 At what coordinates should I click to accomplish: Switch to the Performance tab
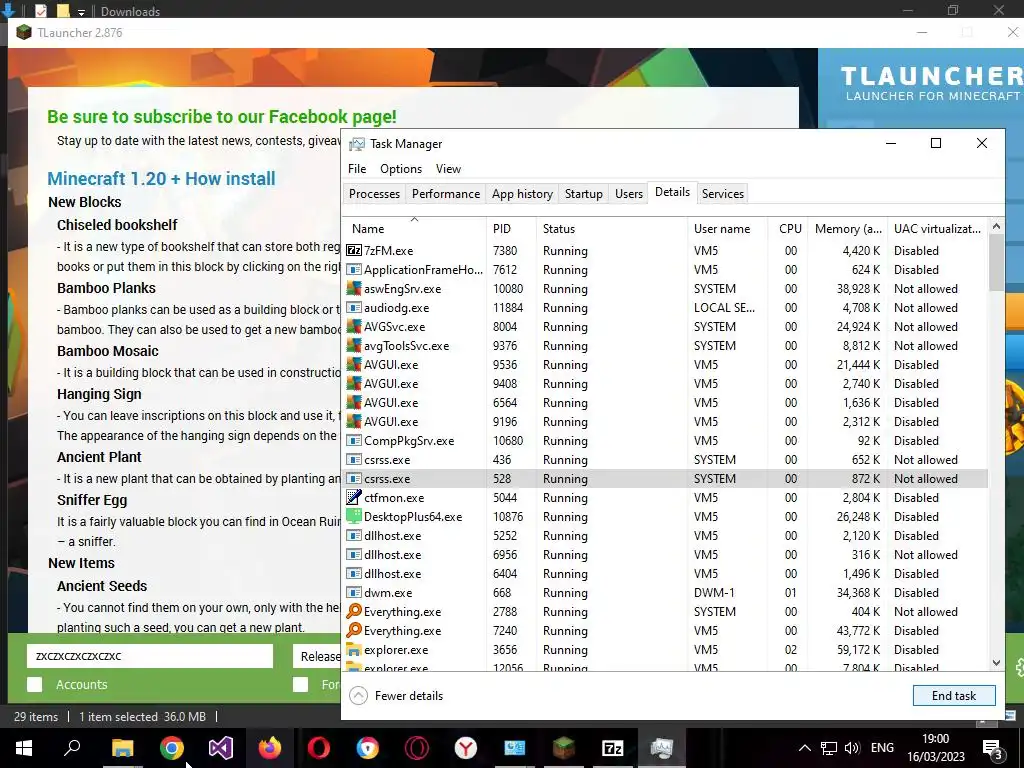[446, 194]
